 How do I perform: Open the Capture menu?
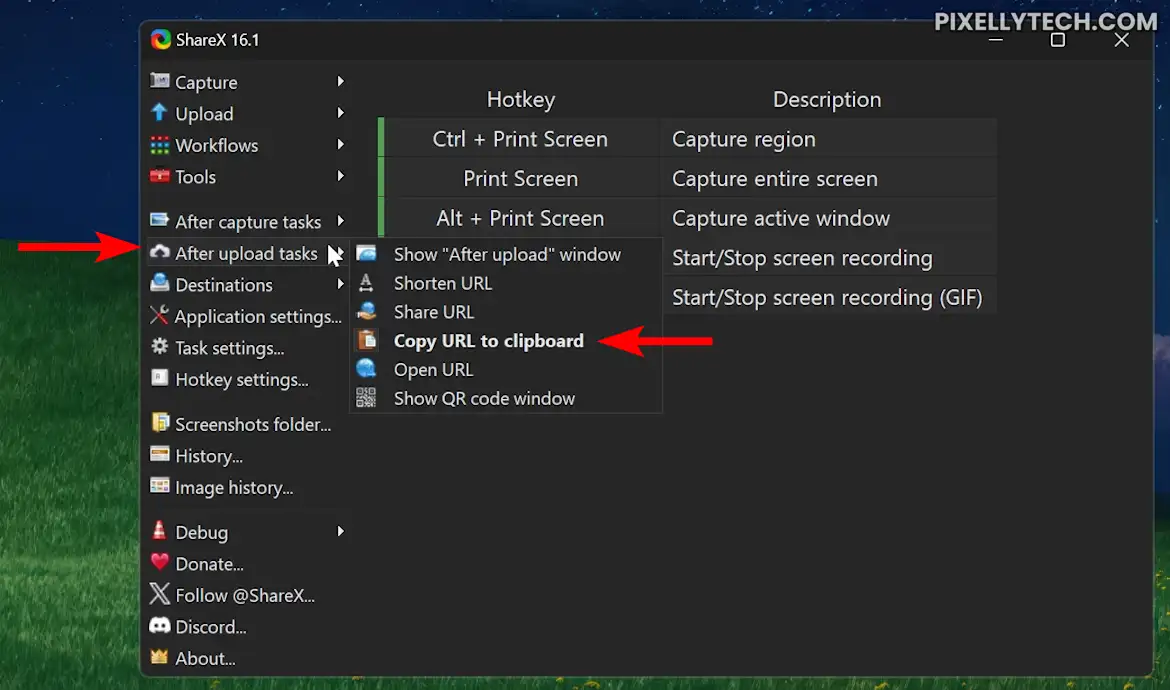[247, 82]
